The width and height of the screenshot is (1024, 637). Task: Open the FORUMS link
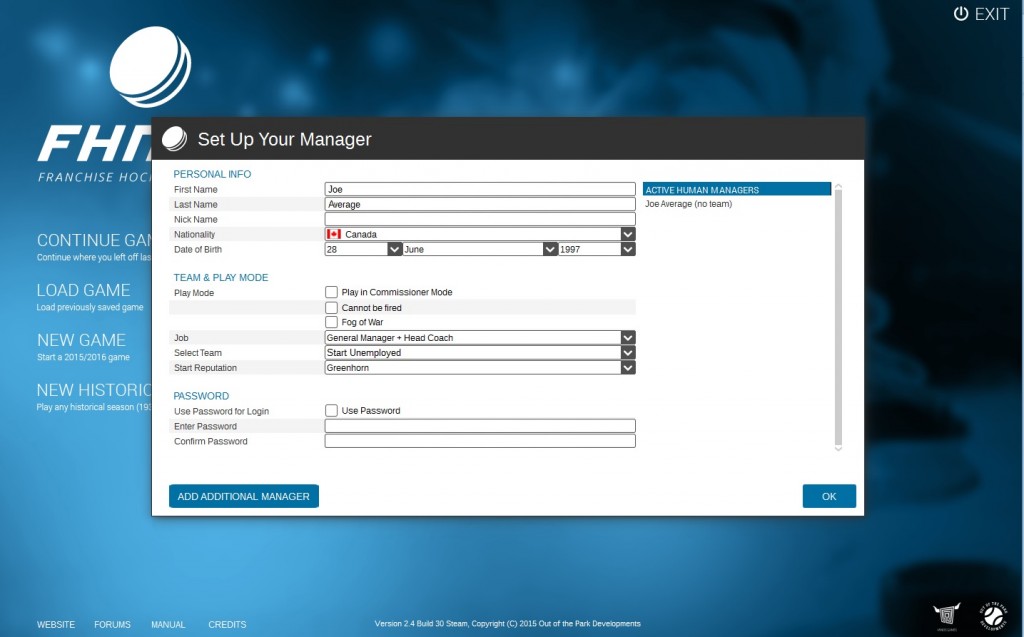click(x=112, y=625)
